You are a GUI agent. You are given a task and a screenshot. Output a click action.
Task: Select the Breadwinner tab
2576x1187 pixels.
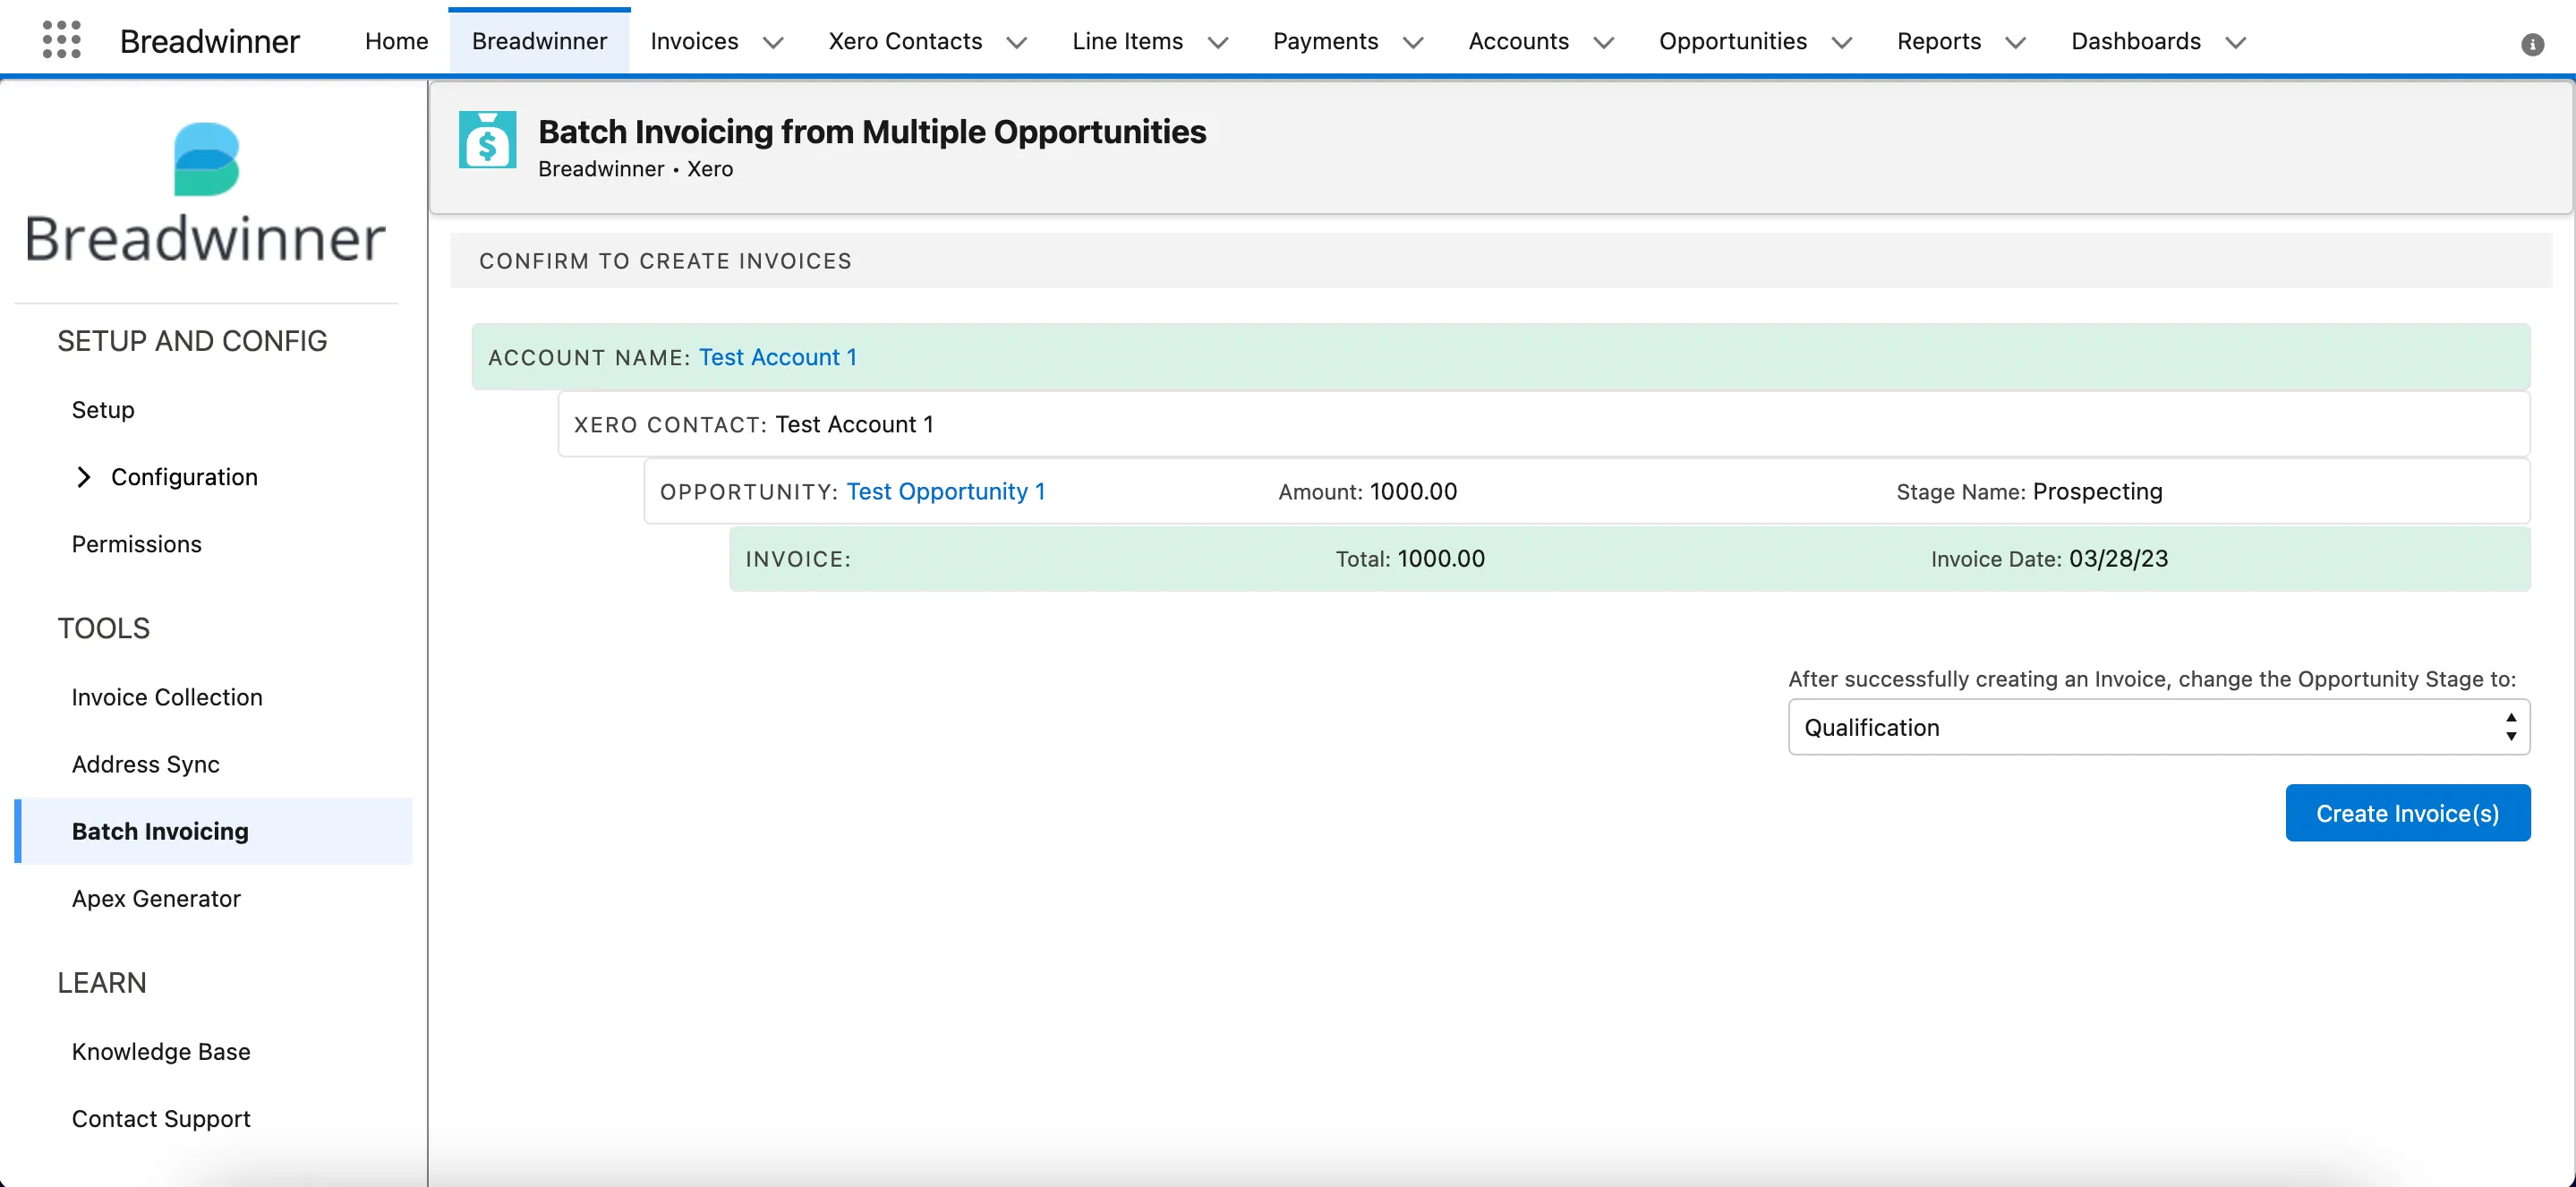pos(539,41)
